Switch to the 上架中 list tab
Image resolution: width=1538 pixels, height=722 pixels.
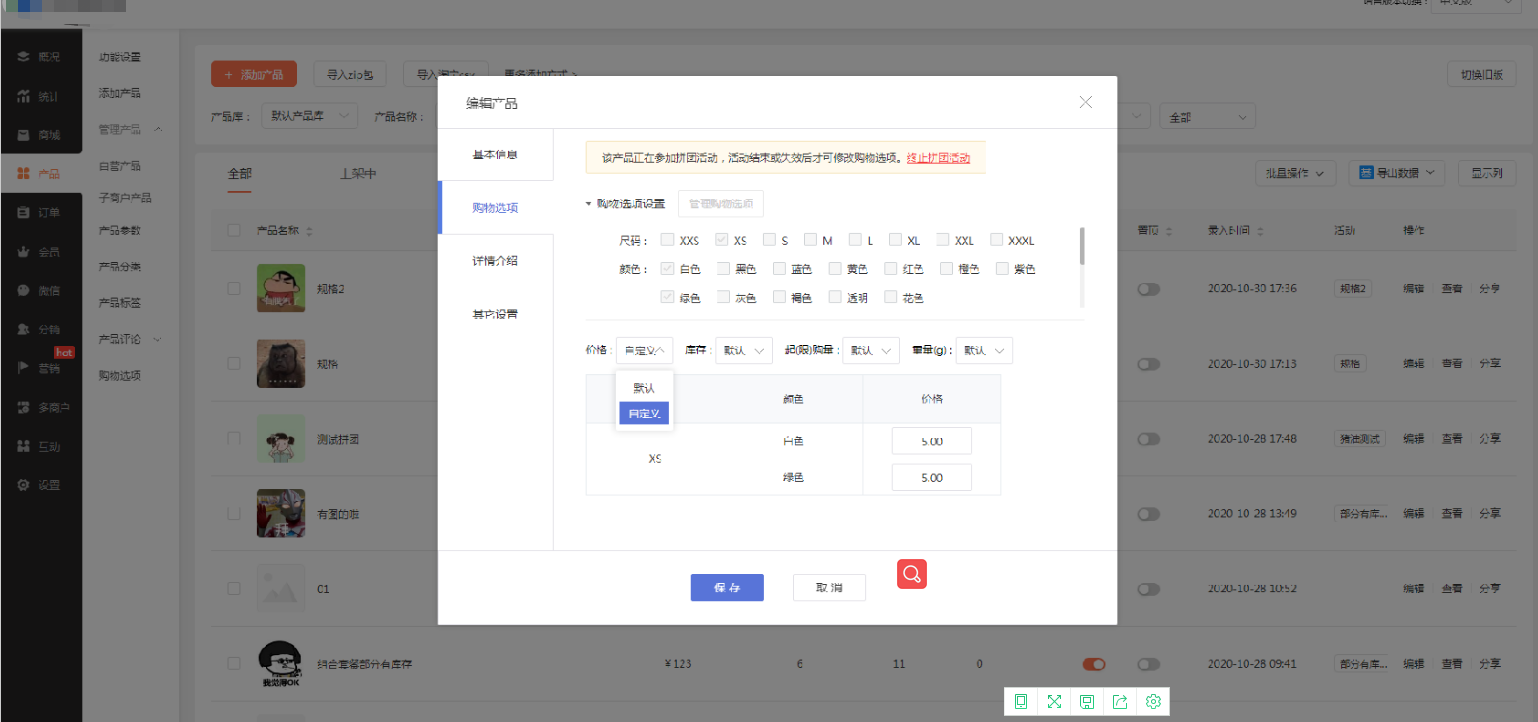point(357,173)
